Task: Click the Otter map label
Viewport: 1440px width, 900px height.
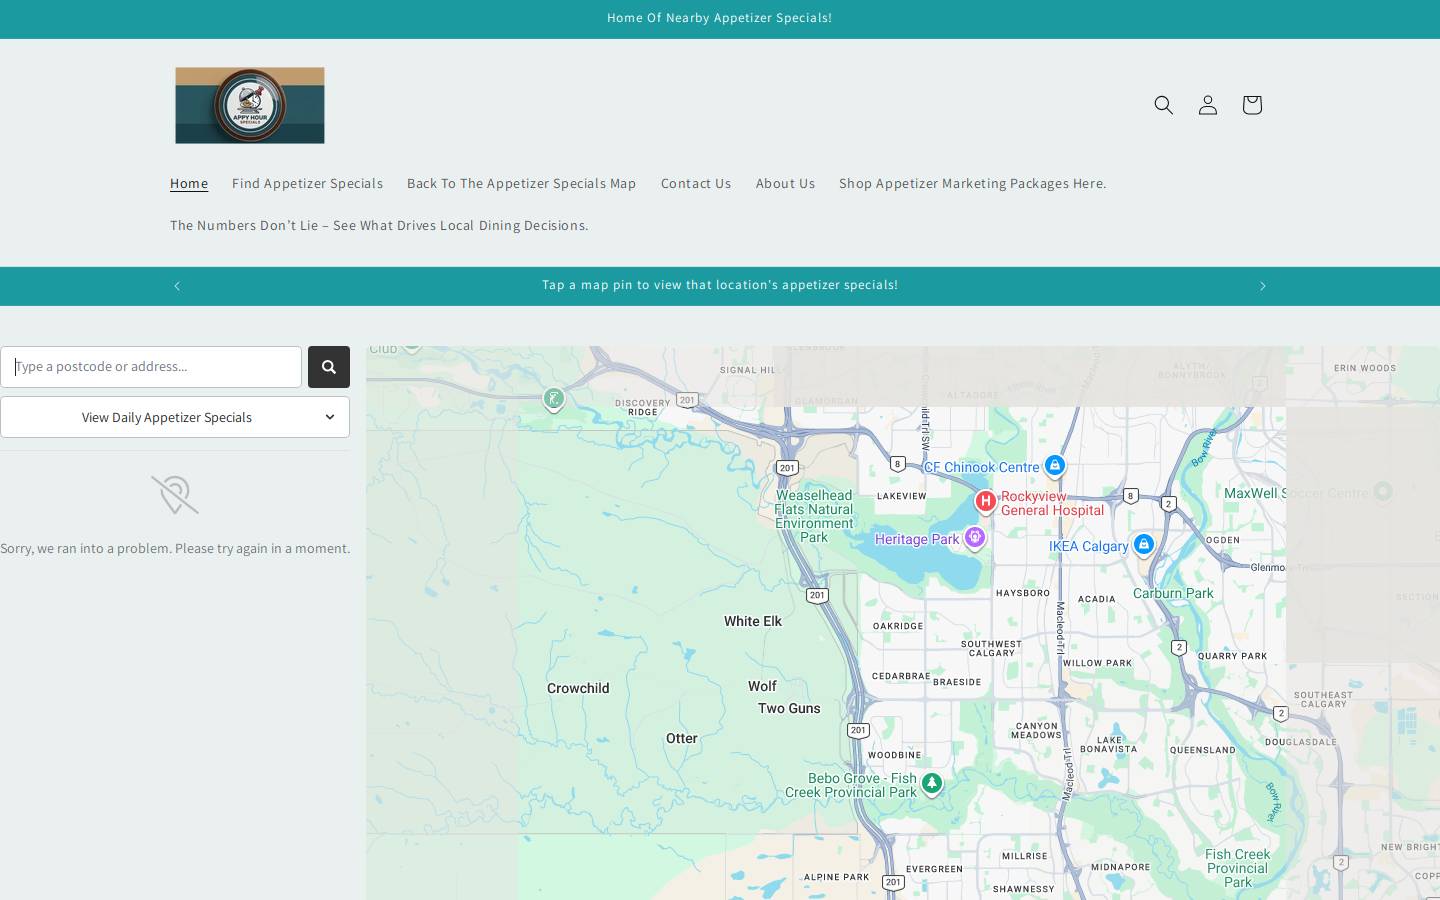Action: coord(682,738)
